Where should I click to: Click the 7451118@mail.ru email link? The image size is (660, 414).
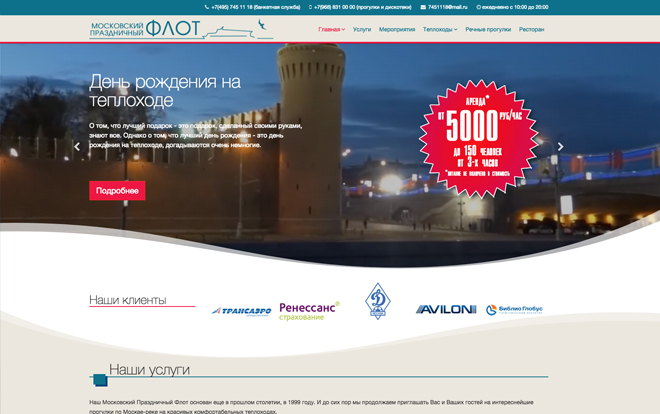(x=448, y=7)
